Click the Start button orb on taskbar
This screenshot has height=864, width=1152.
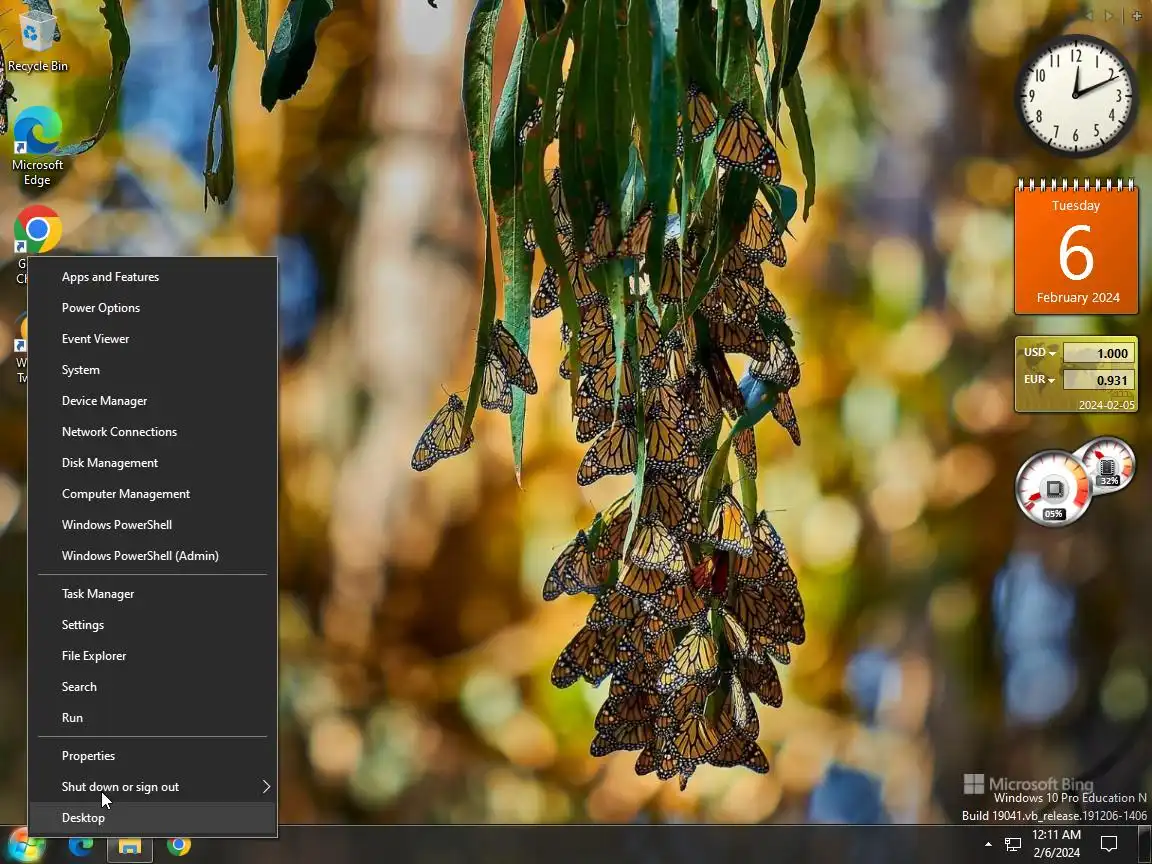[x=26, y=845]
